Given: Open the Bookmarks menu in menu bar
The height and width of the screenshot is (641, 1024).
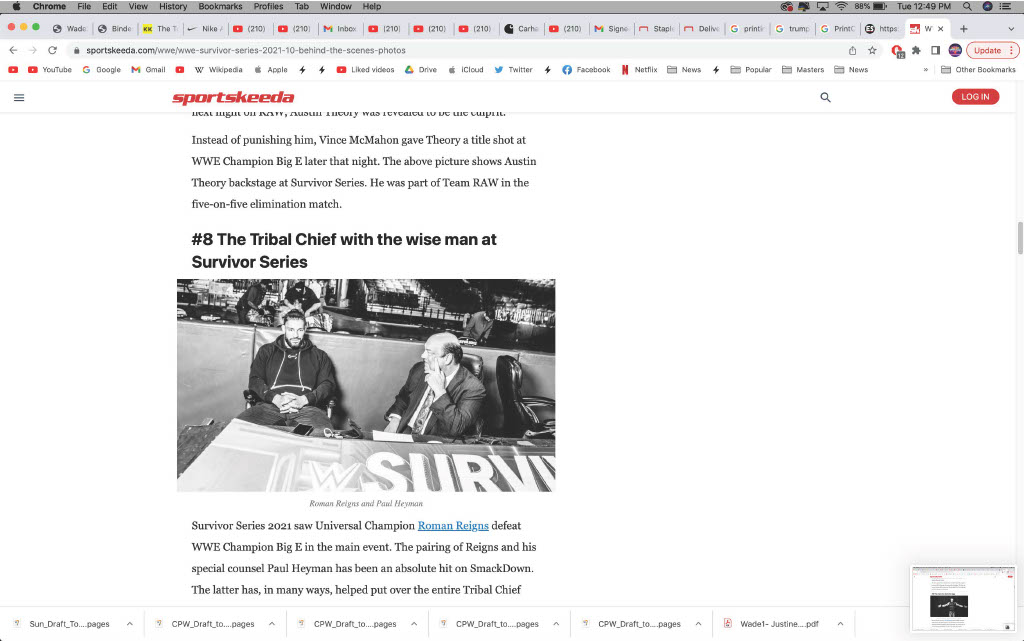Looking at the screenshot, I should pos(220,7).
